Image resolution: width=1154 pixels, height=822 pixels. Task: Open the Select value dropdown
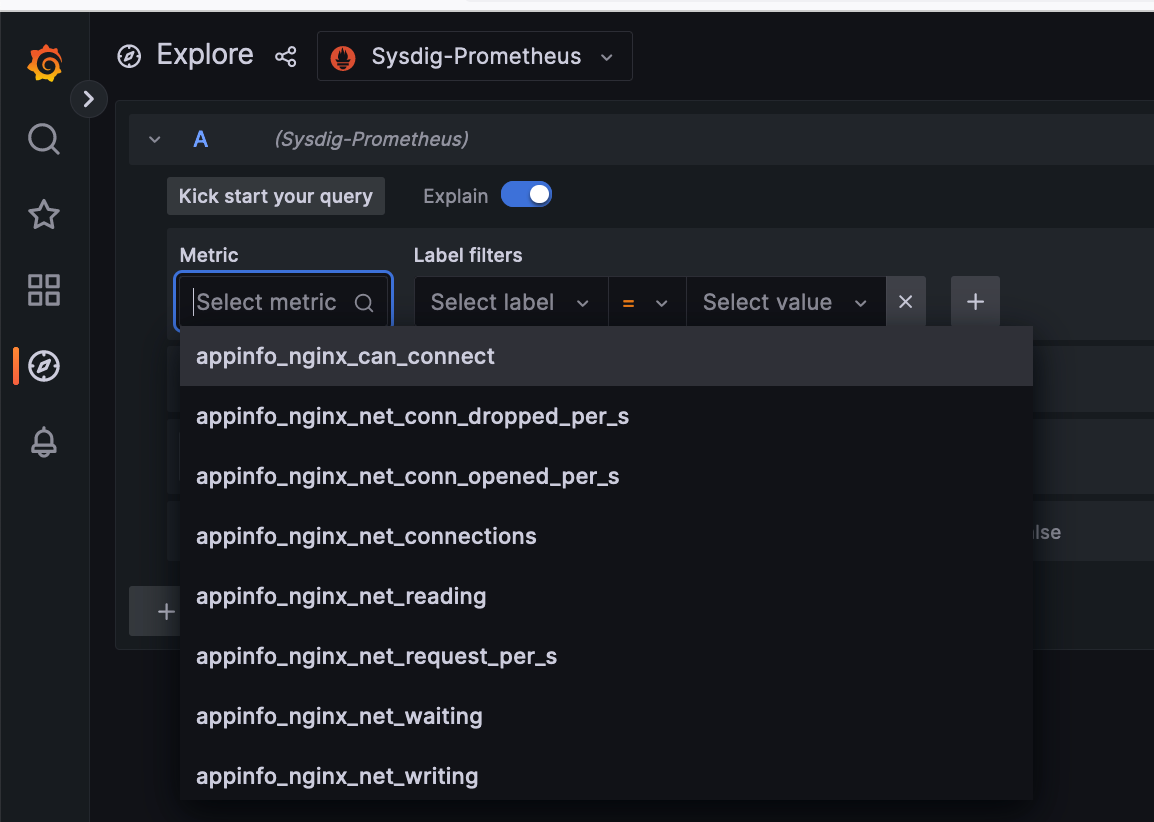tap(786, 302)
